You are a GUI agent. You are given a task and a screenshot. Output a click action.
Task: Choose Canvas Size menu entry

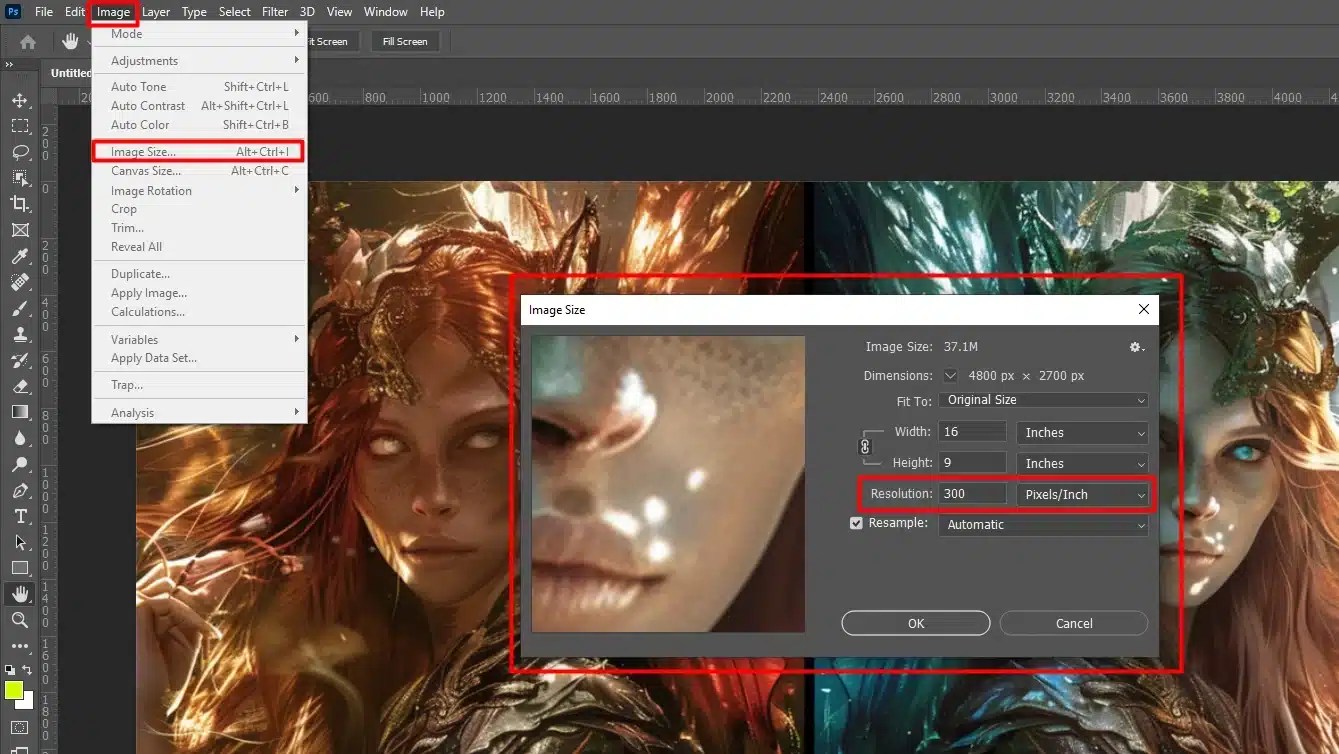pyautogui.click(x=199, y=171)
